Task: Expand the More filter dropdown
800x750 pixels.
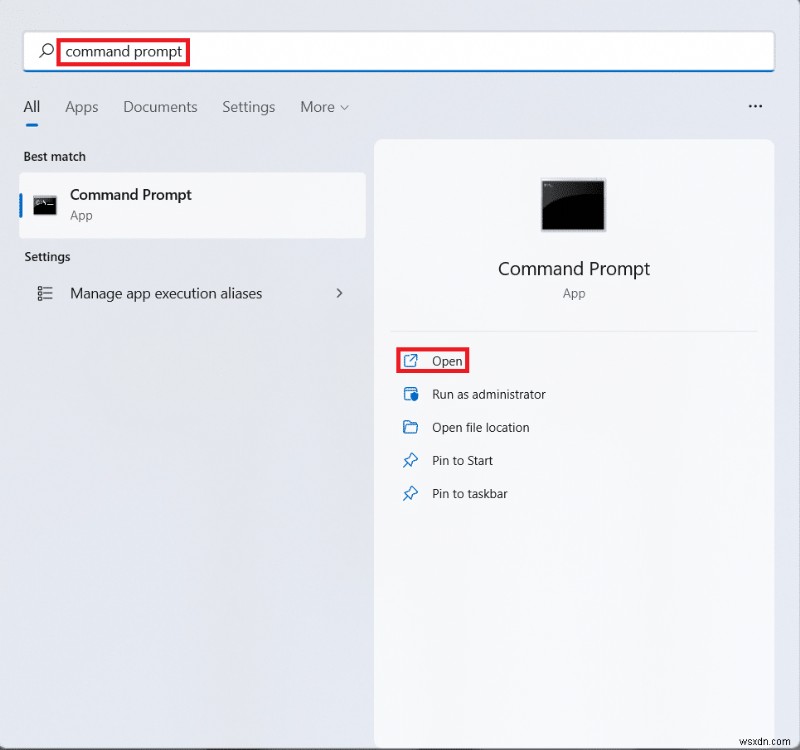Action: tap(323, 107)
